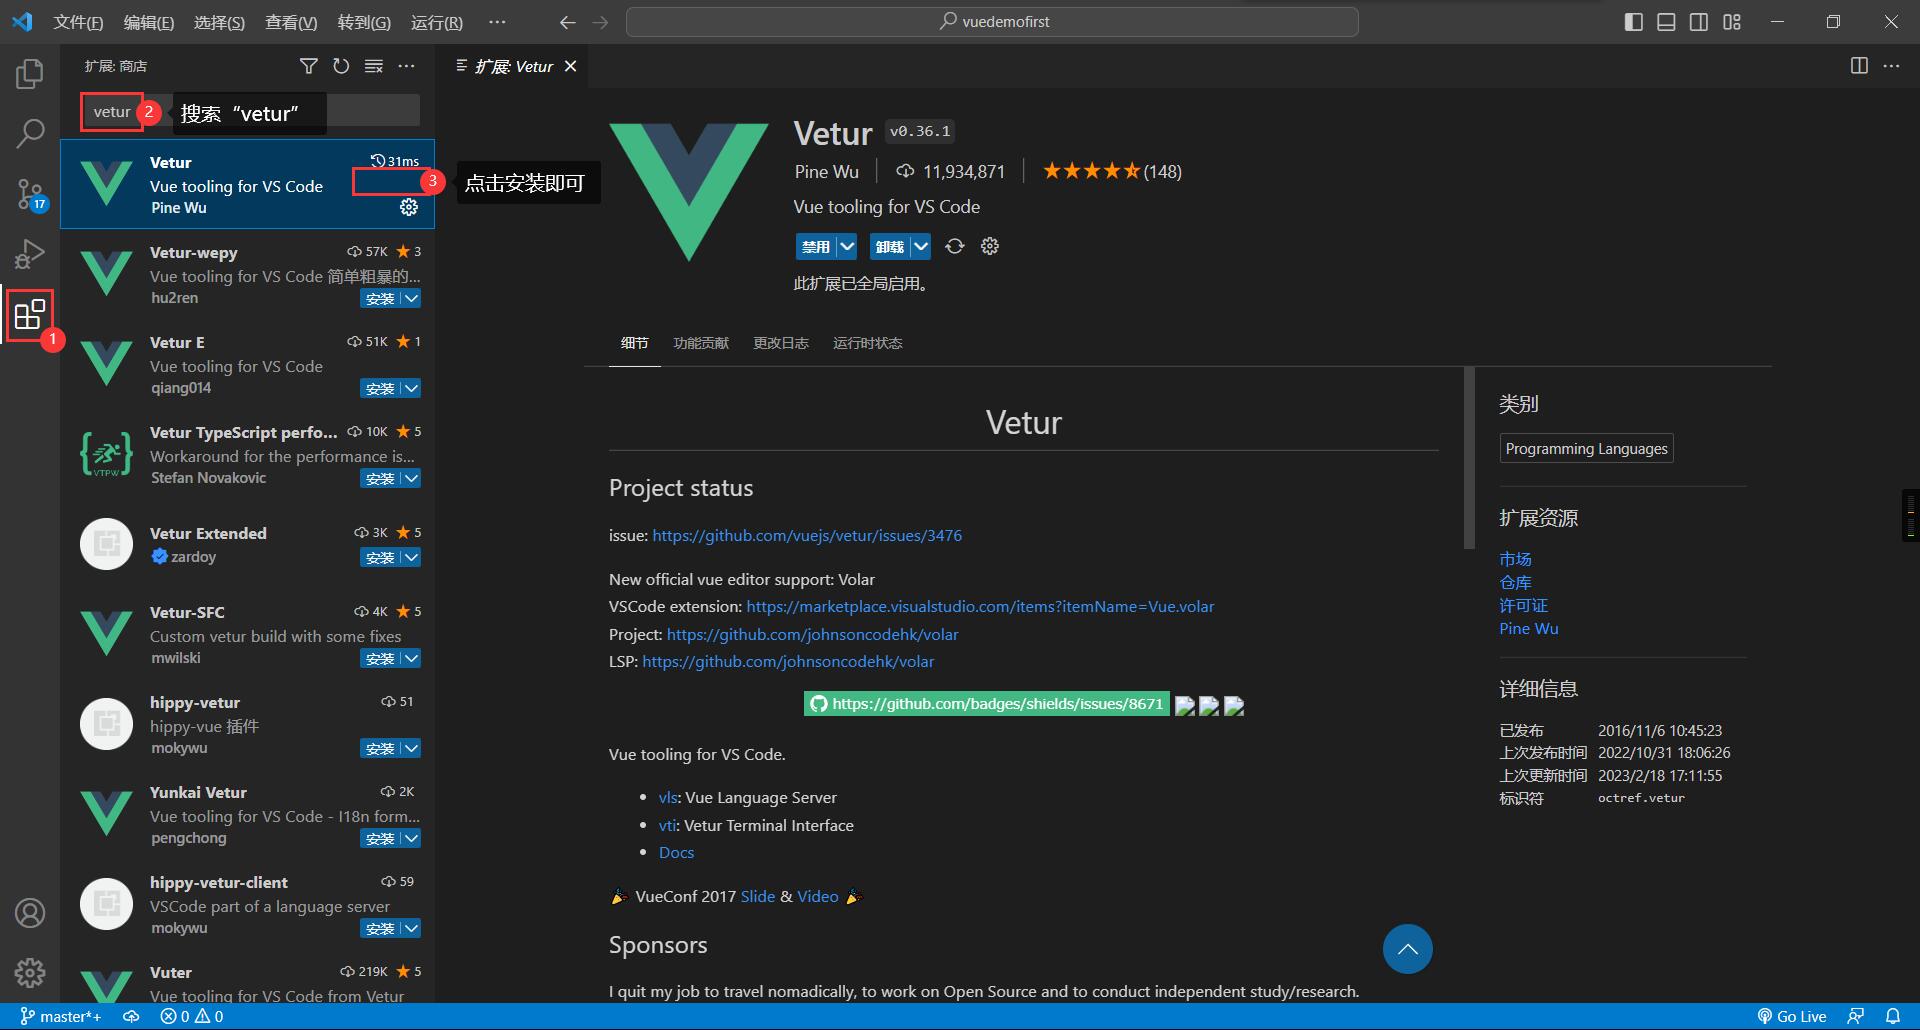Open the 编辑(E) menu
Image resolution: width=1920 pixels, height=1030 pixels.
click(x=149, y=22)
